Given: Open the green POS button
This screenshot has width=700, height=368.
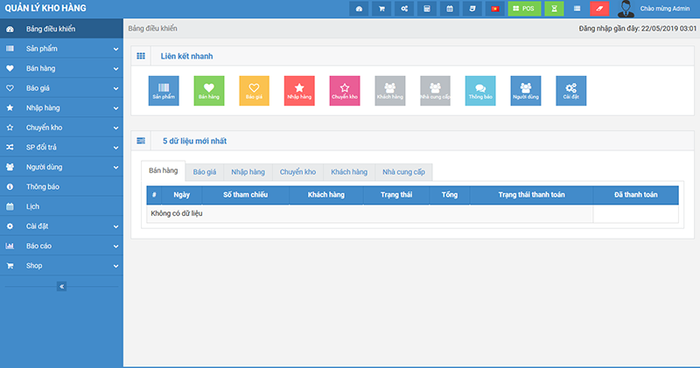Looking at the screenshot, I should tap(524, 8).
